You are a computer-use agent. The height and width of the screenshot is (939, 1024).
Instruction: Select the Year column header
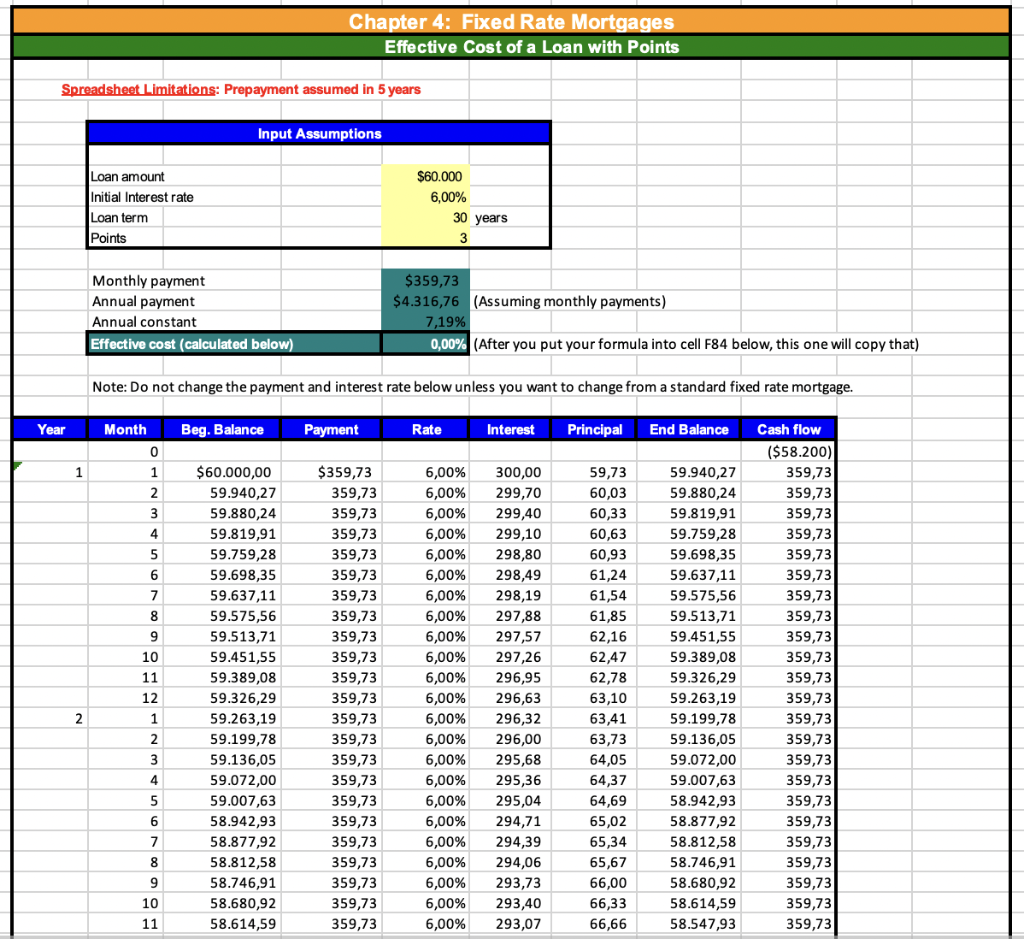tap(50, 429)
